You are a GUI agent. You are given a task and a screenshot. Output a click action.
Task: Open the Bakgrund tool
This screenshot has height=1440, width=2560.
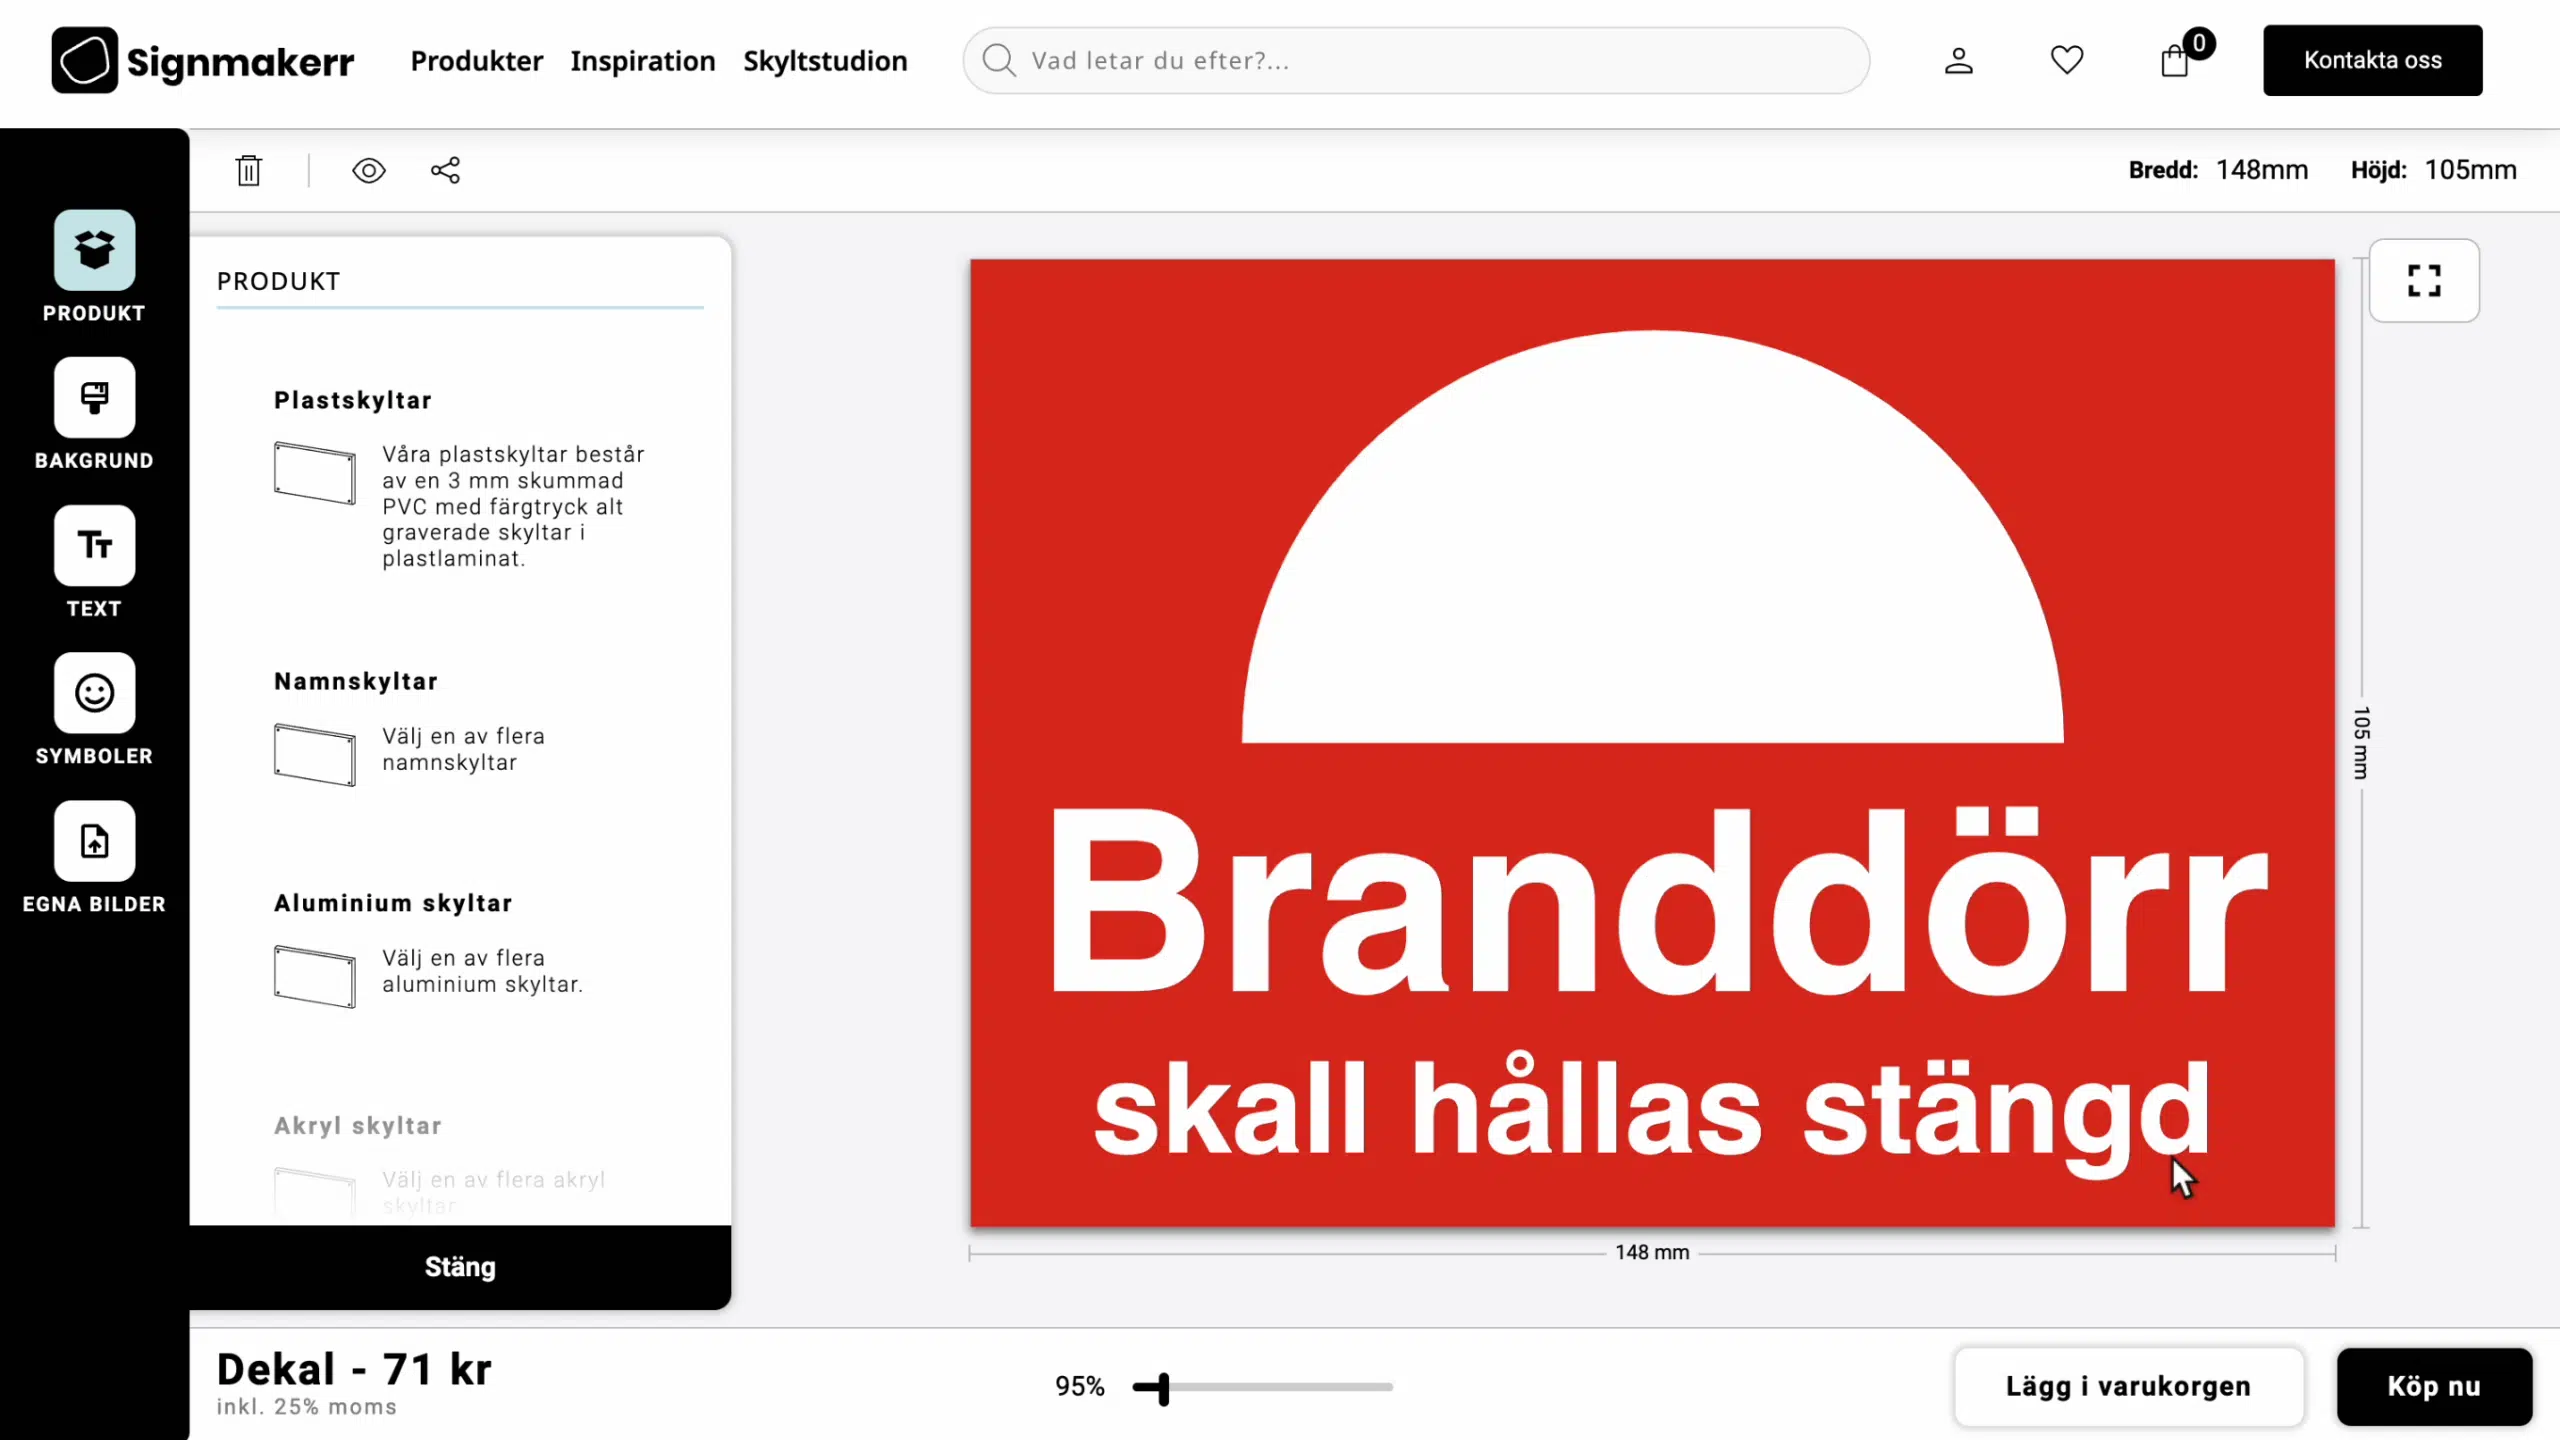94,398
